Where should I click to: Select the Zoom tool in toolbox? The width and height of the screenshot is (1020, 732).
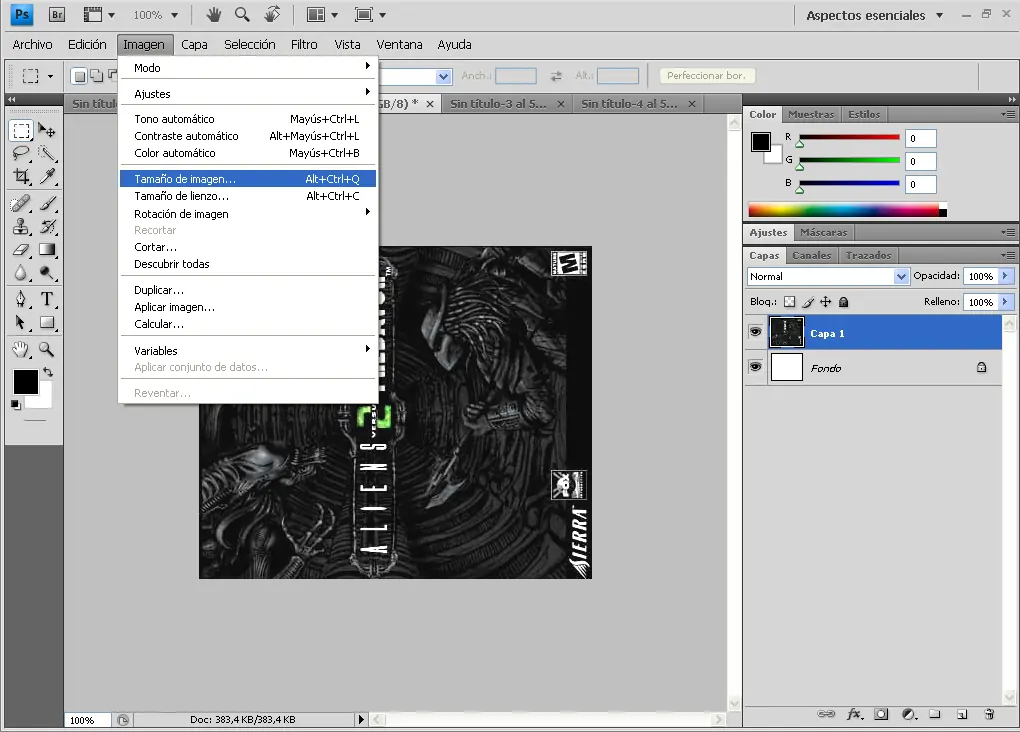(x=47, y=349)
